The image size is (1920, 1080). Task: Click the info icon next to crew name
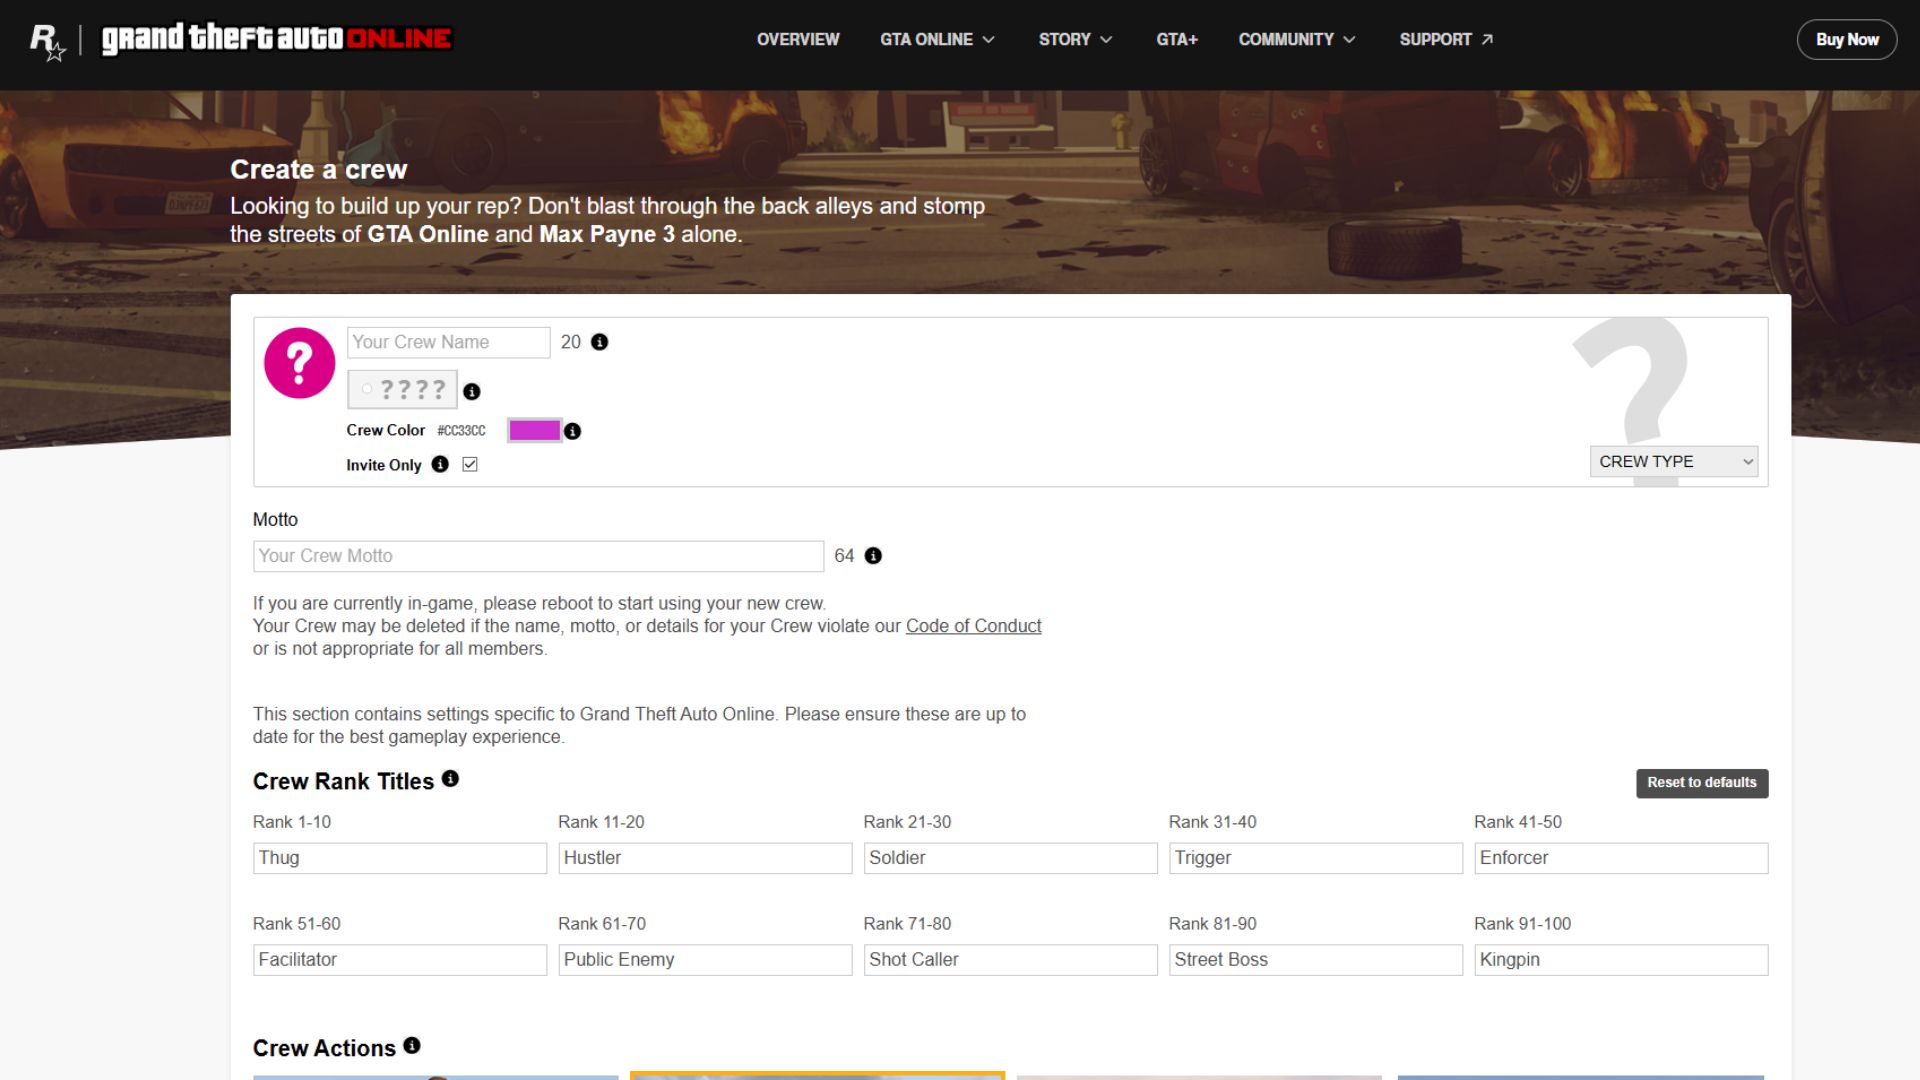point(600,342)
